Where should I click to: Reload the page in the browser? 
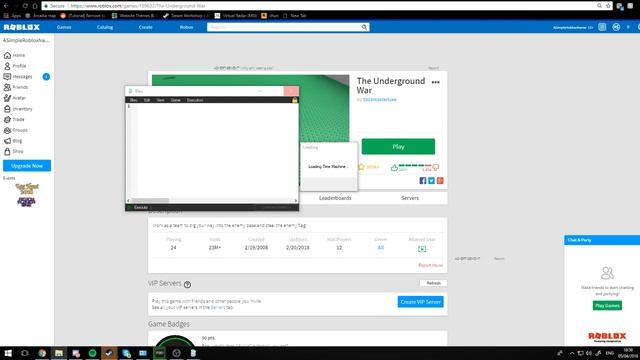pyautogui.click(x=25, y=6)
